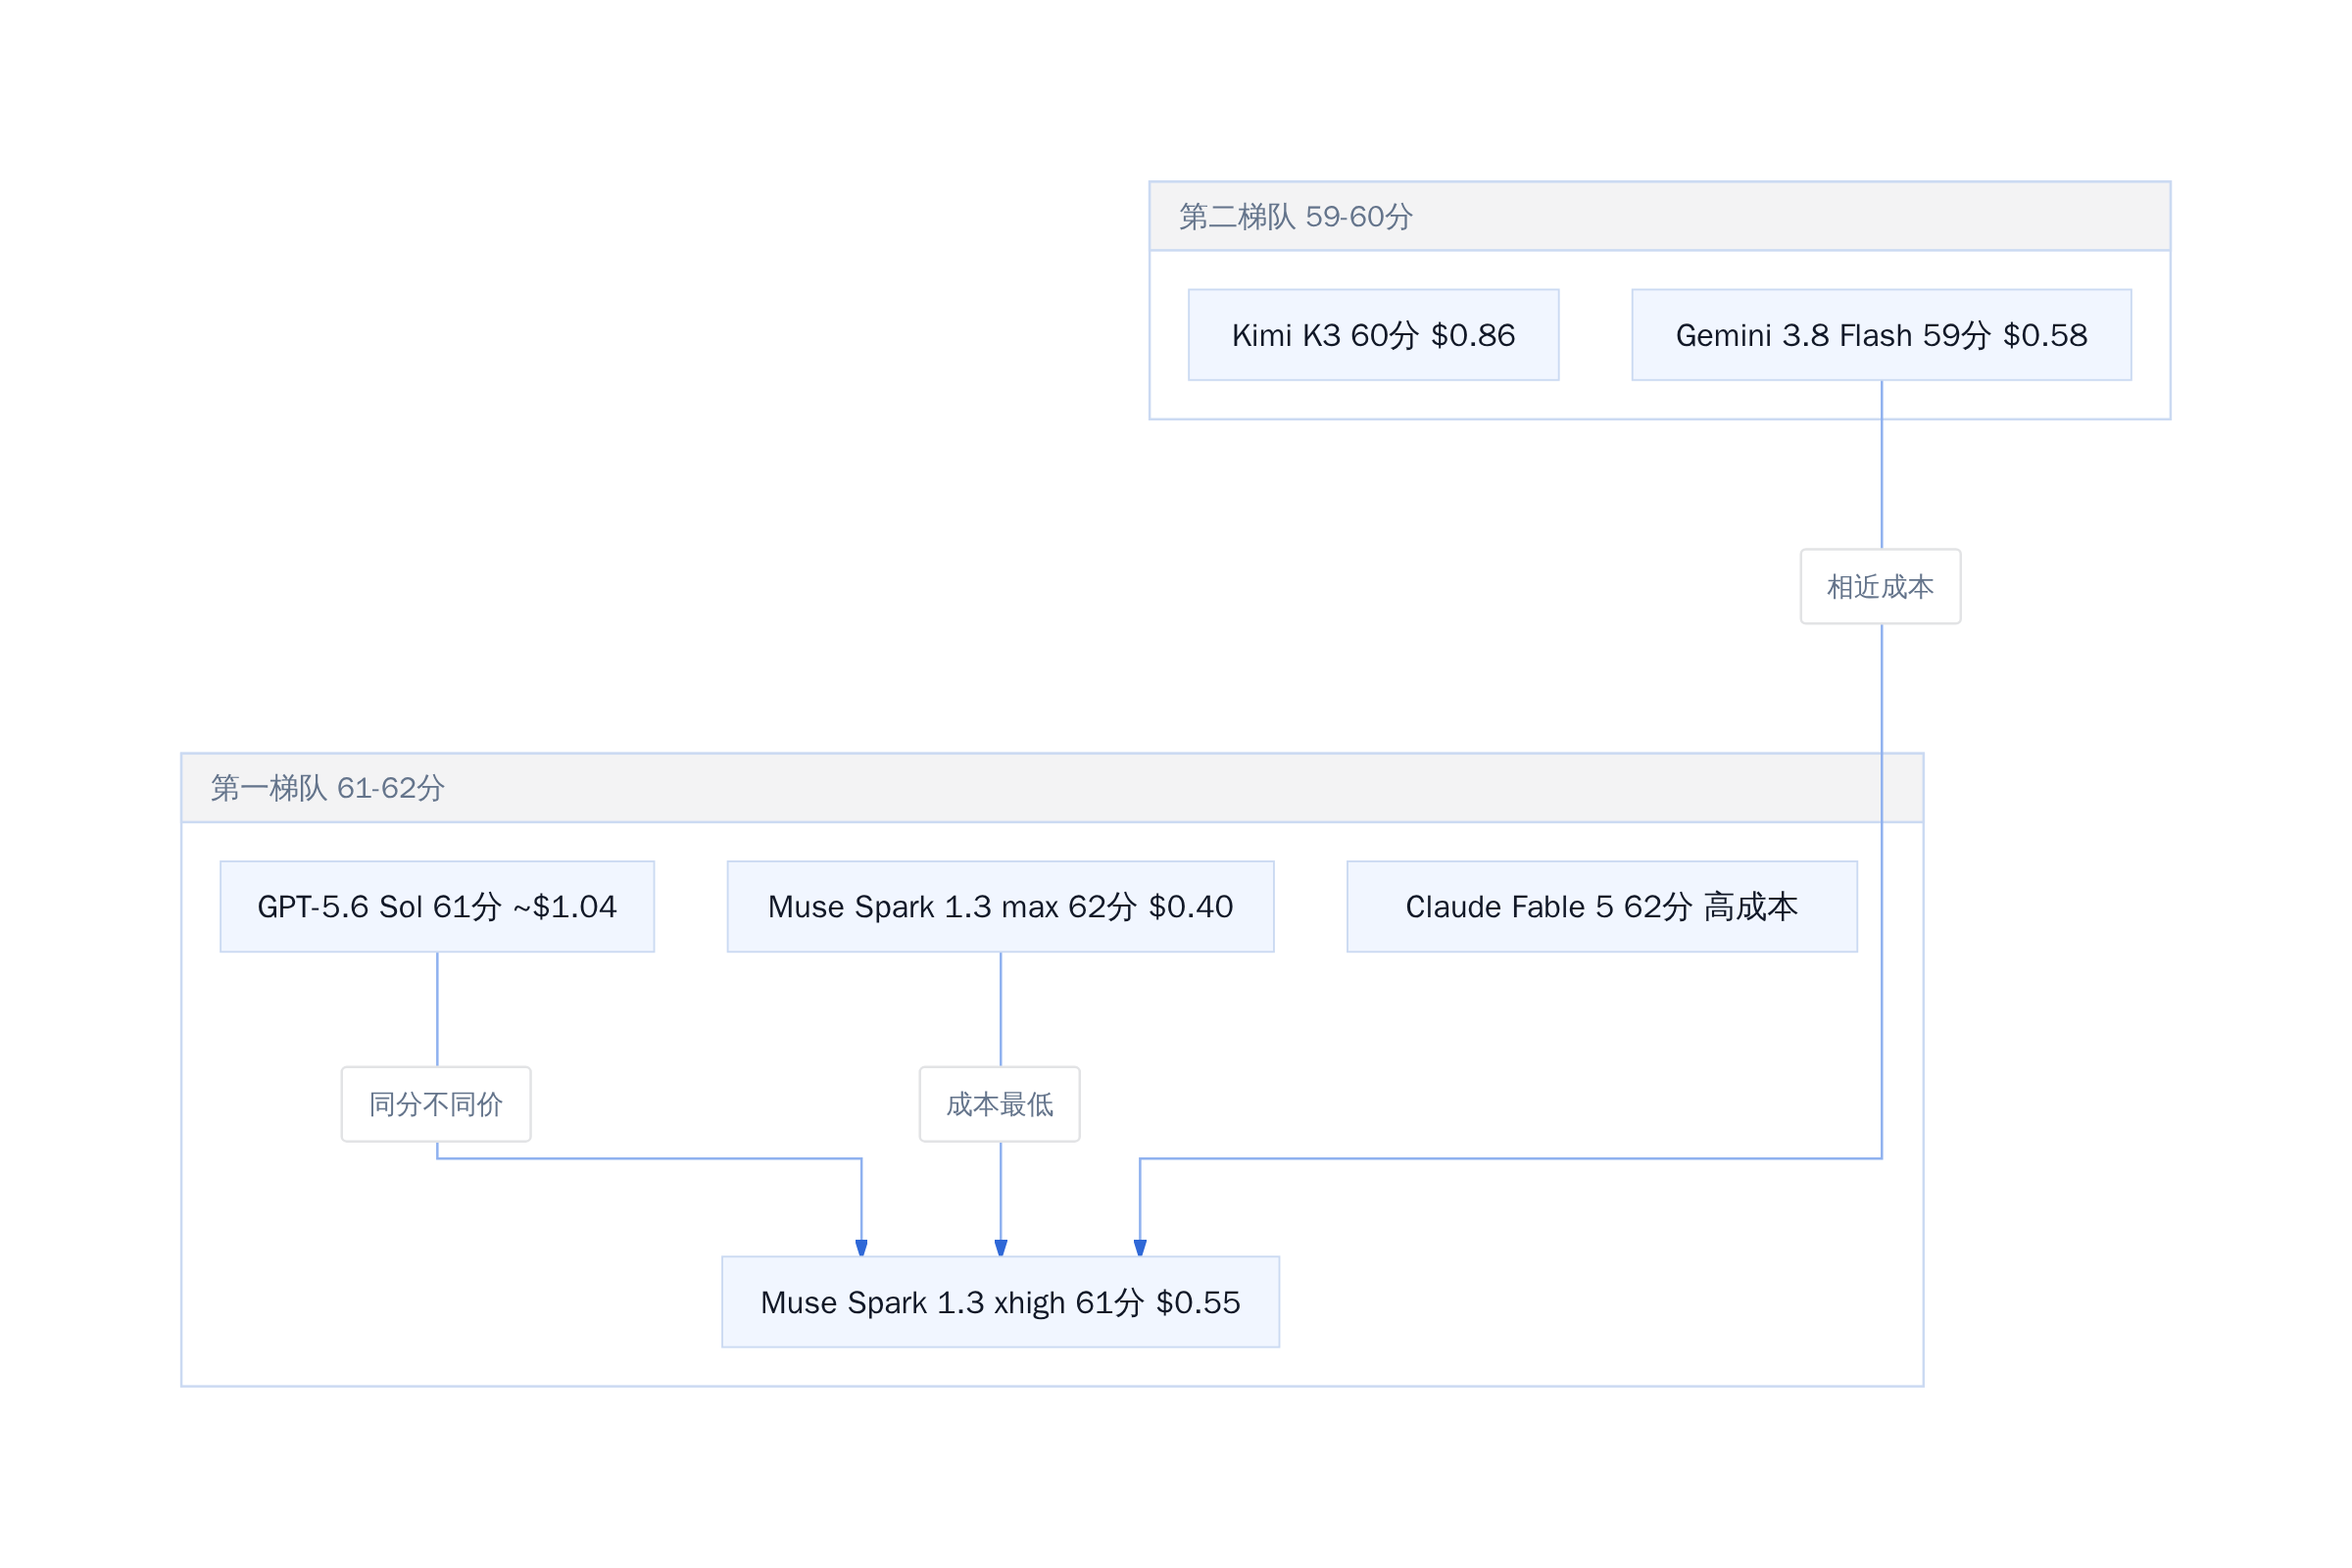2352x1568 pixels.
Task: Select the Gemini 3.8 Flash 59分 $0.58 node
Action: coord(1881,335)
